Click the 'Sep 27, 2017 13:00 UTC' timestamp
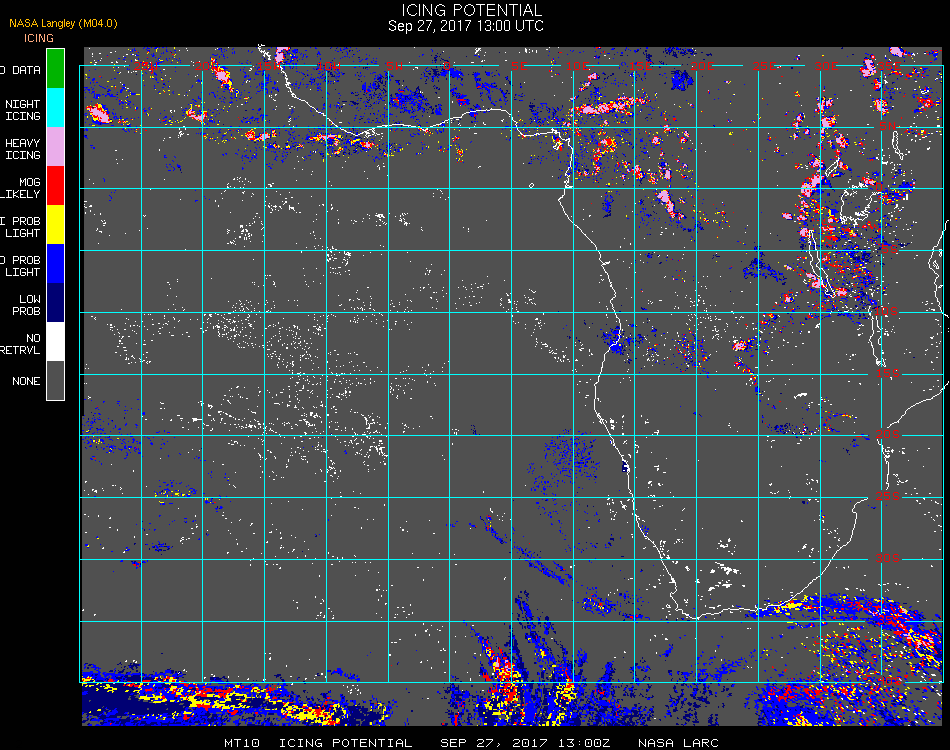Viewport: 950px width, 750px height. pyautogui.click(x=465, y=26)
